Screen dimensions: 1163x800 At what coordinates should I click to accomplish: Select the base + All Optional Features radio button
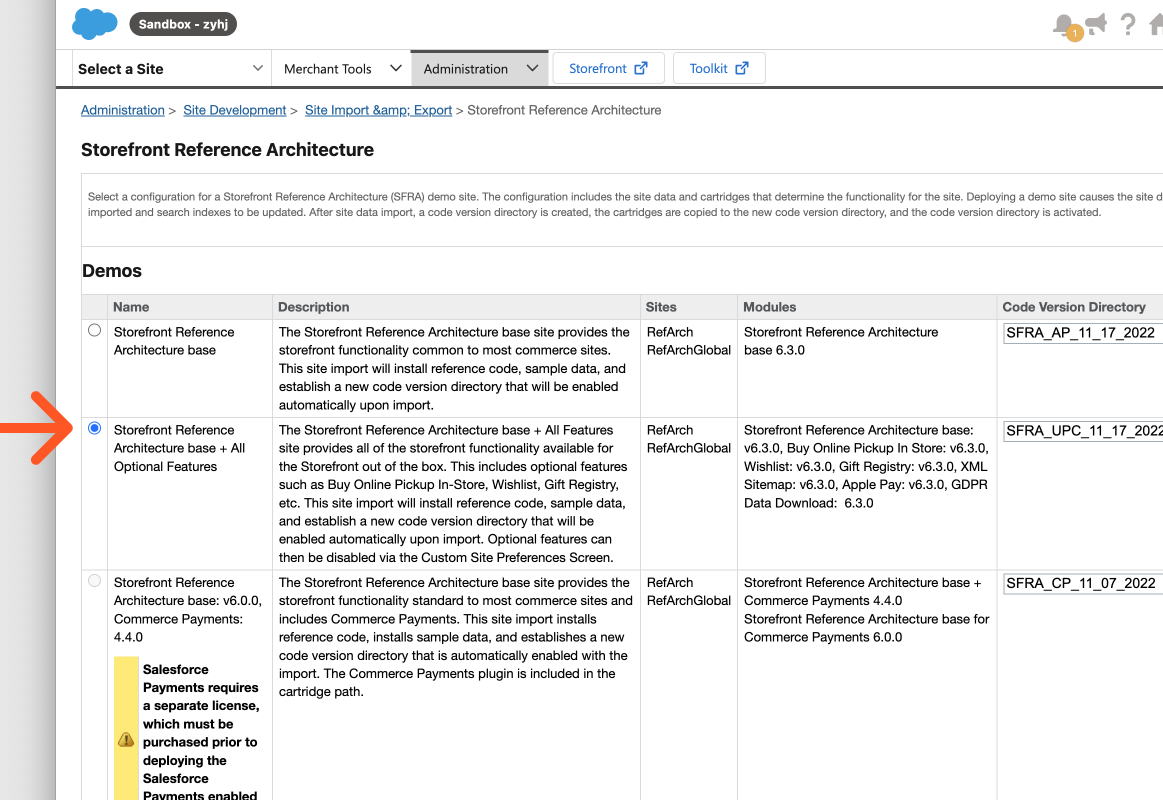click(94, 428)
